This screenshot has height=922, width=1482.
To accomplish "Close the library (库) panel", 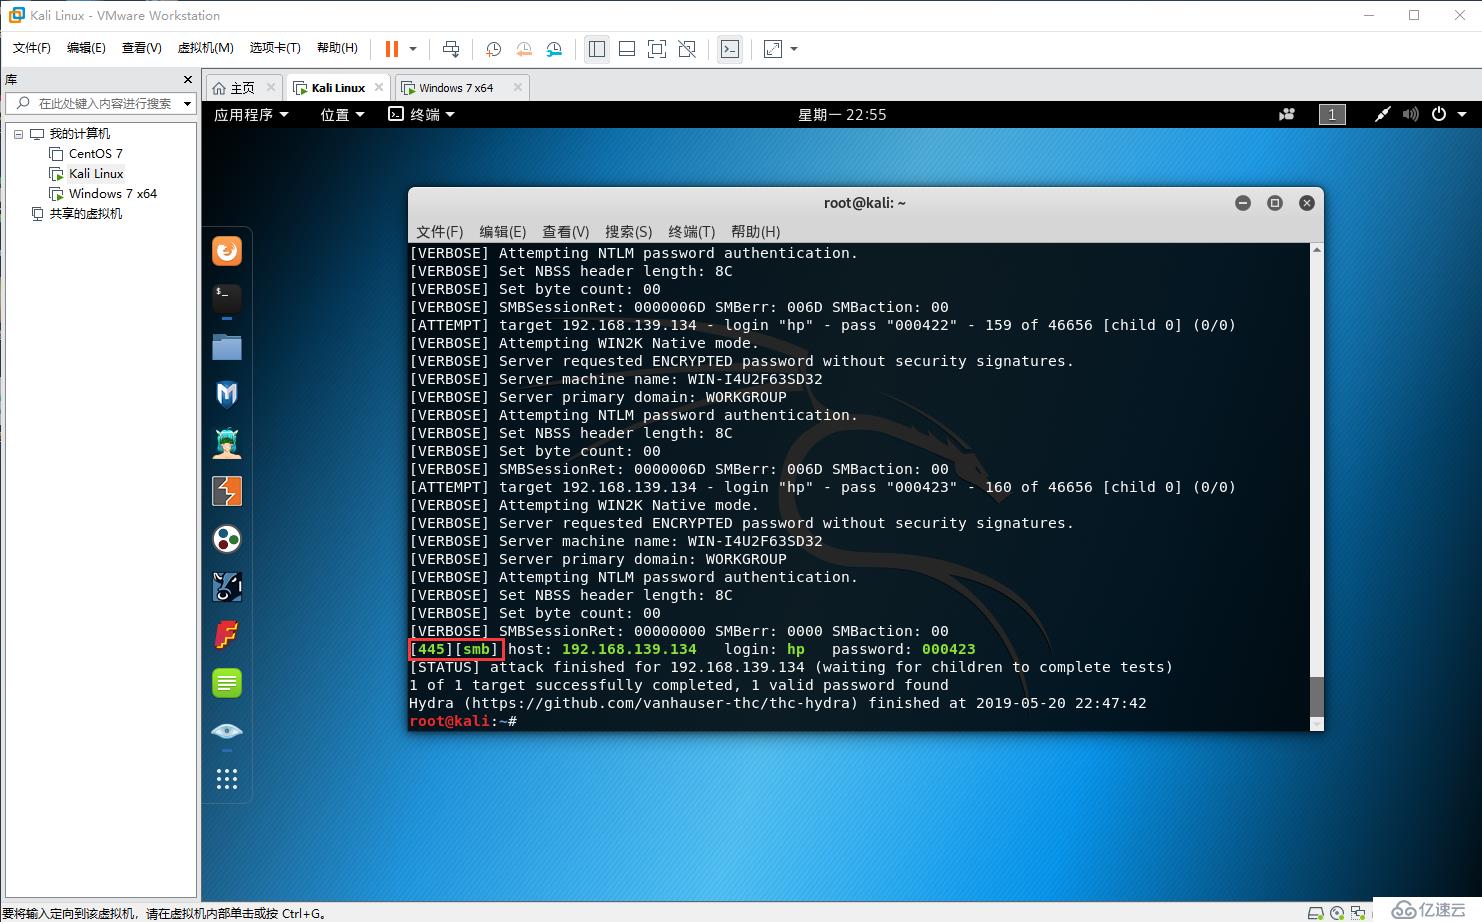I will (x=187, y=79).
